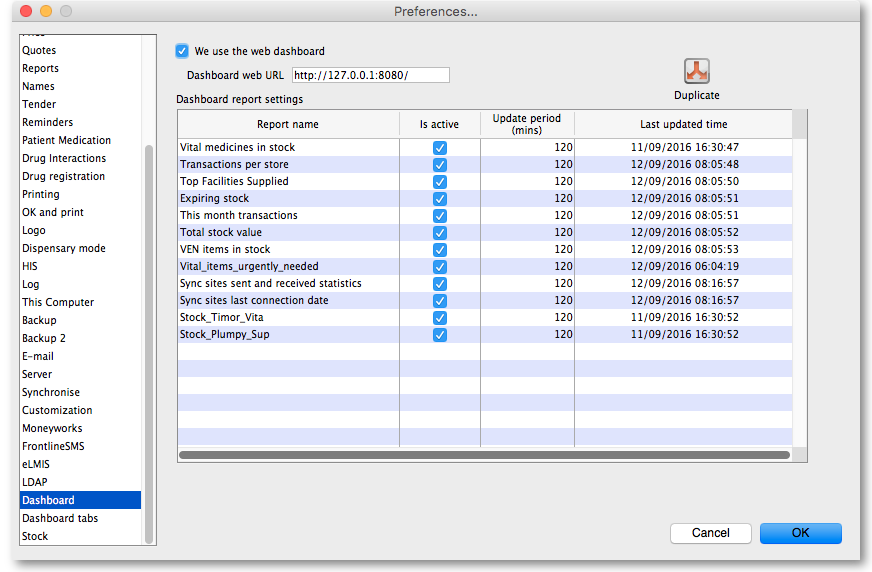
Task: Click the Dashboard web URL field
Action: (370, 76)
